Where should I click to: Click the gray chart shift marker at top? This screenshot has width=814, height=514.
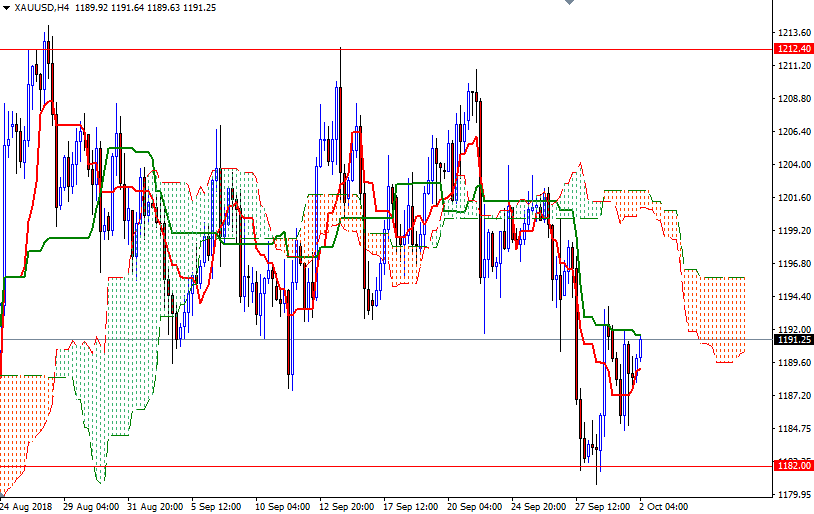pyautogui.click(x=570, y=4)
